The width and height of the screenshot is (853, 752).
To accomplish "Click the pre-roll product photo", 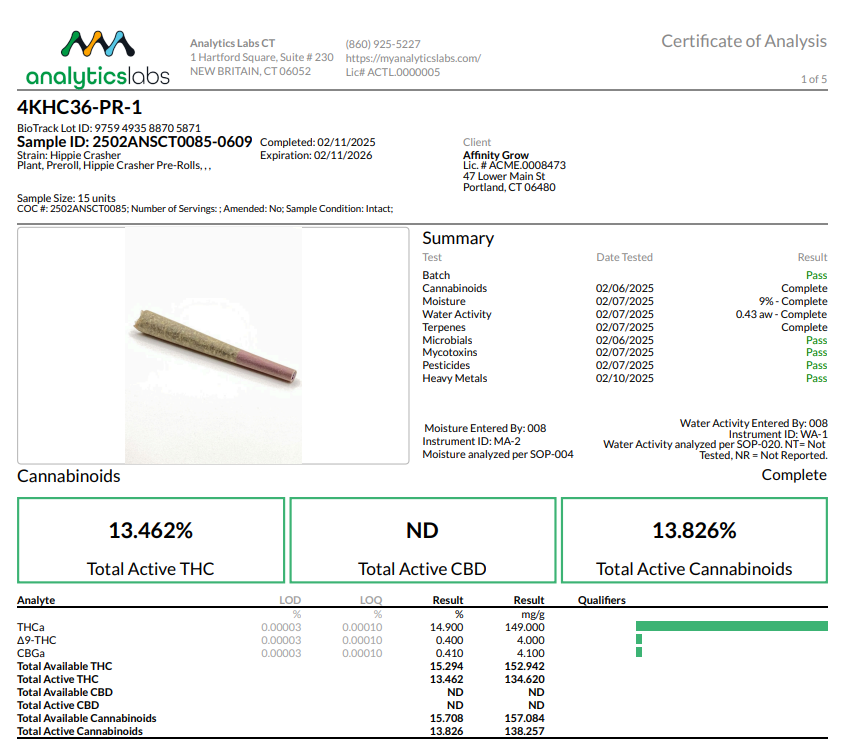I will (x=214, y=344).
